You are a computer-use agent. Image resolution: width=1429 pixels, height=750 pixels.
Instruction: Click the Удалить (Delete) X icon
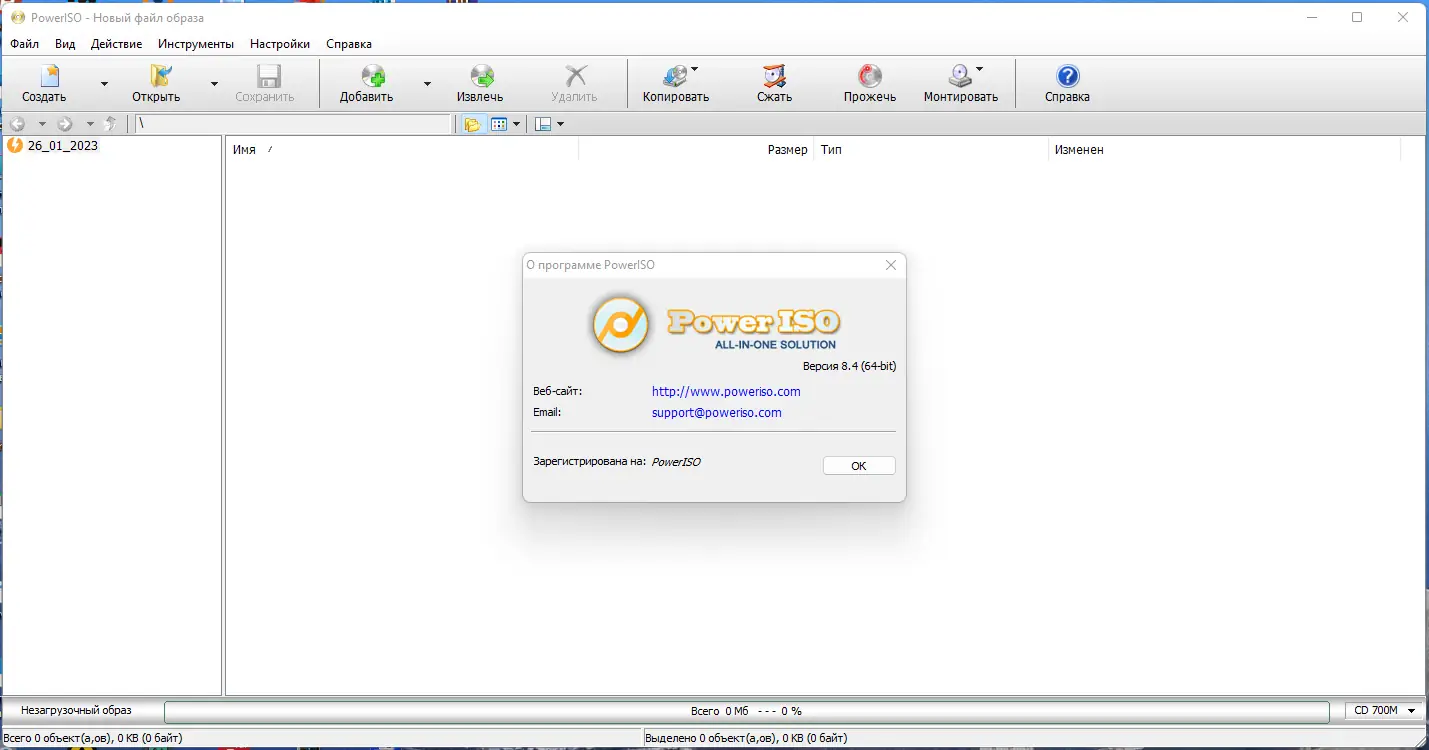click(575, 76)
